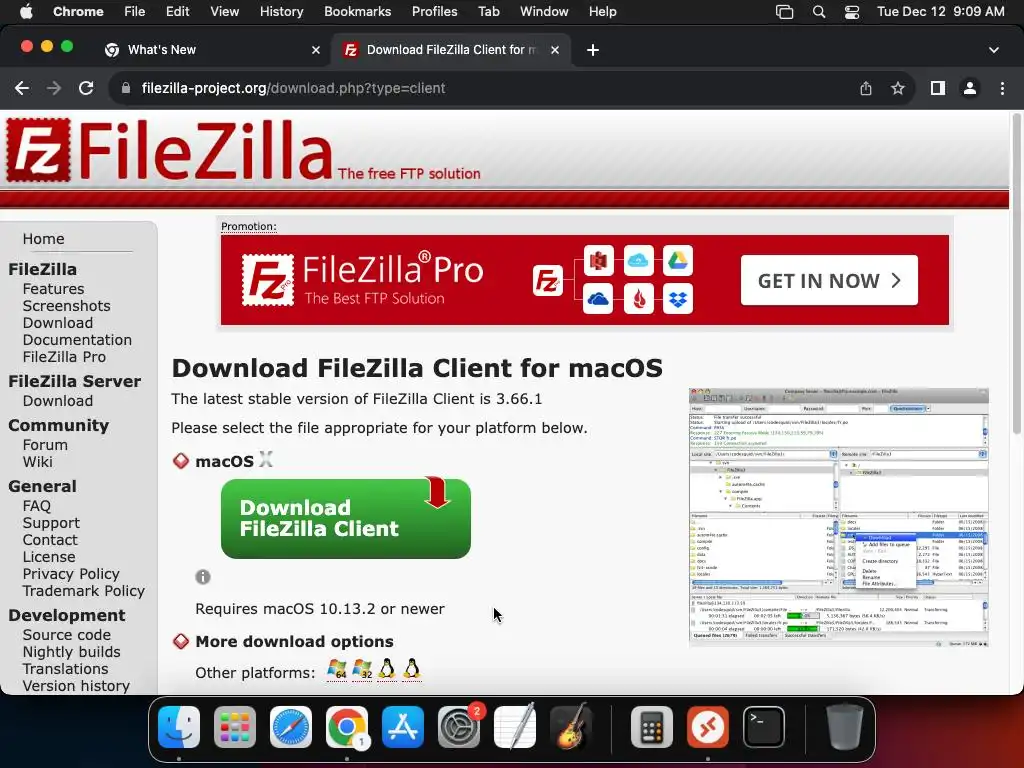This screenshot has width=1024, height=768.
Task: Click the Windows 32-bit platform icon
Action: [x=362, y=669]
